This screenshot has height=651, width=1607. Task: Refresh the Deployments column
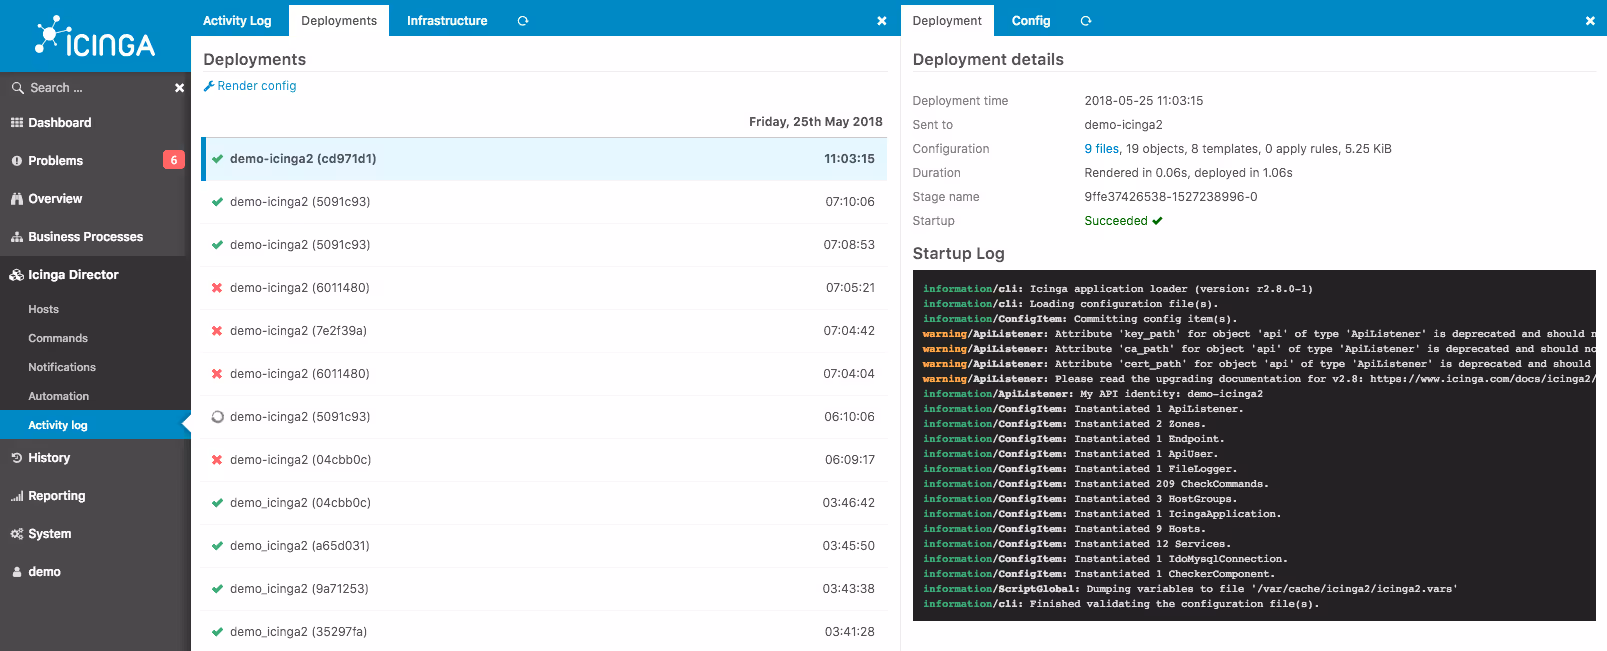click(x=523, y=21)
